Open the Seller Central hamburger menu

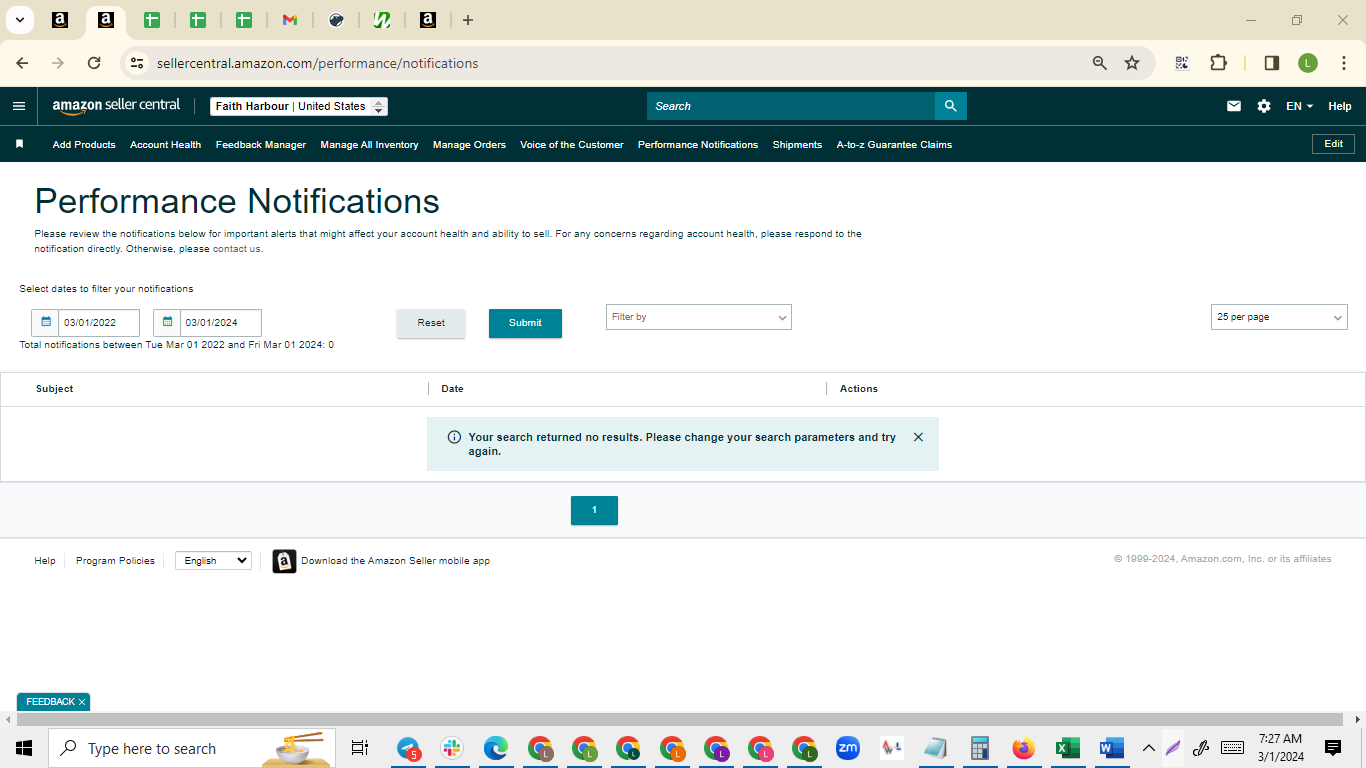[19, 106]
